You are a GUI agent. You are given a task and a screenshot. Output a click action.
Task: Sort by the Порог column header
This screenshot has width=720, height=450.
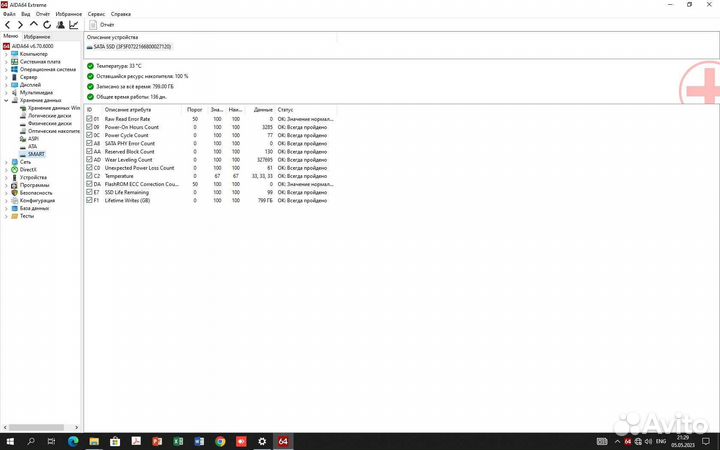coord(194,110)
